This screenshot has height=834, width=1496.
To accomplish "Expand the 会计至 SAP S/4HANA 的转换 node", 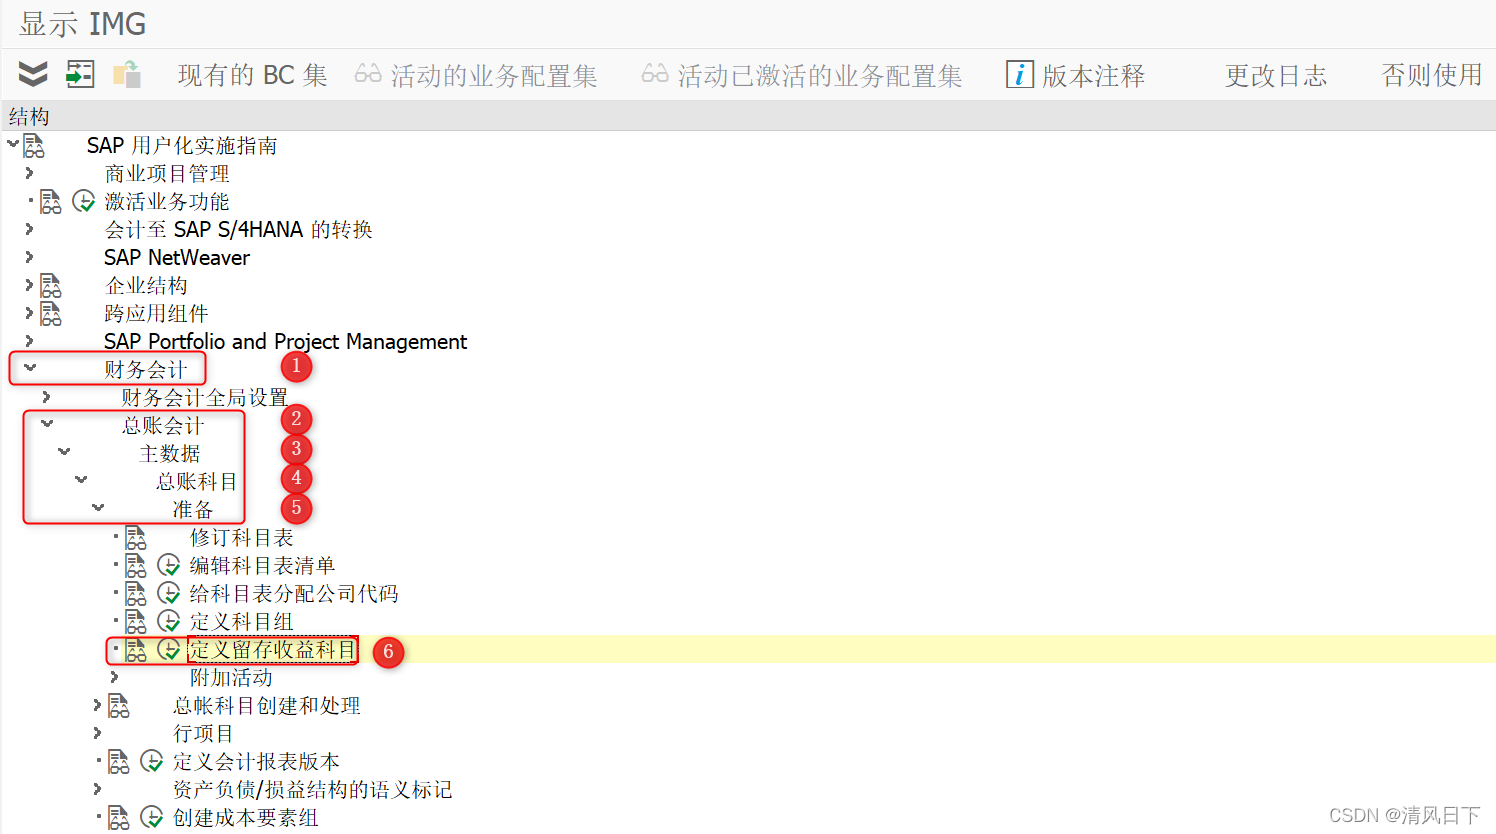I will click(28, 229).
